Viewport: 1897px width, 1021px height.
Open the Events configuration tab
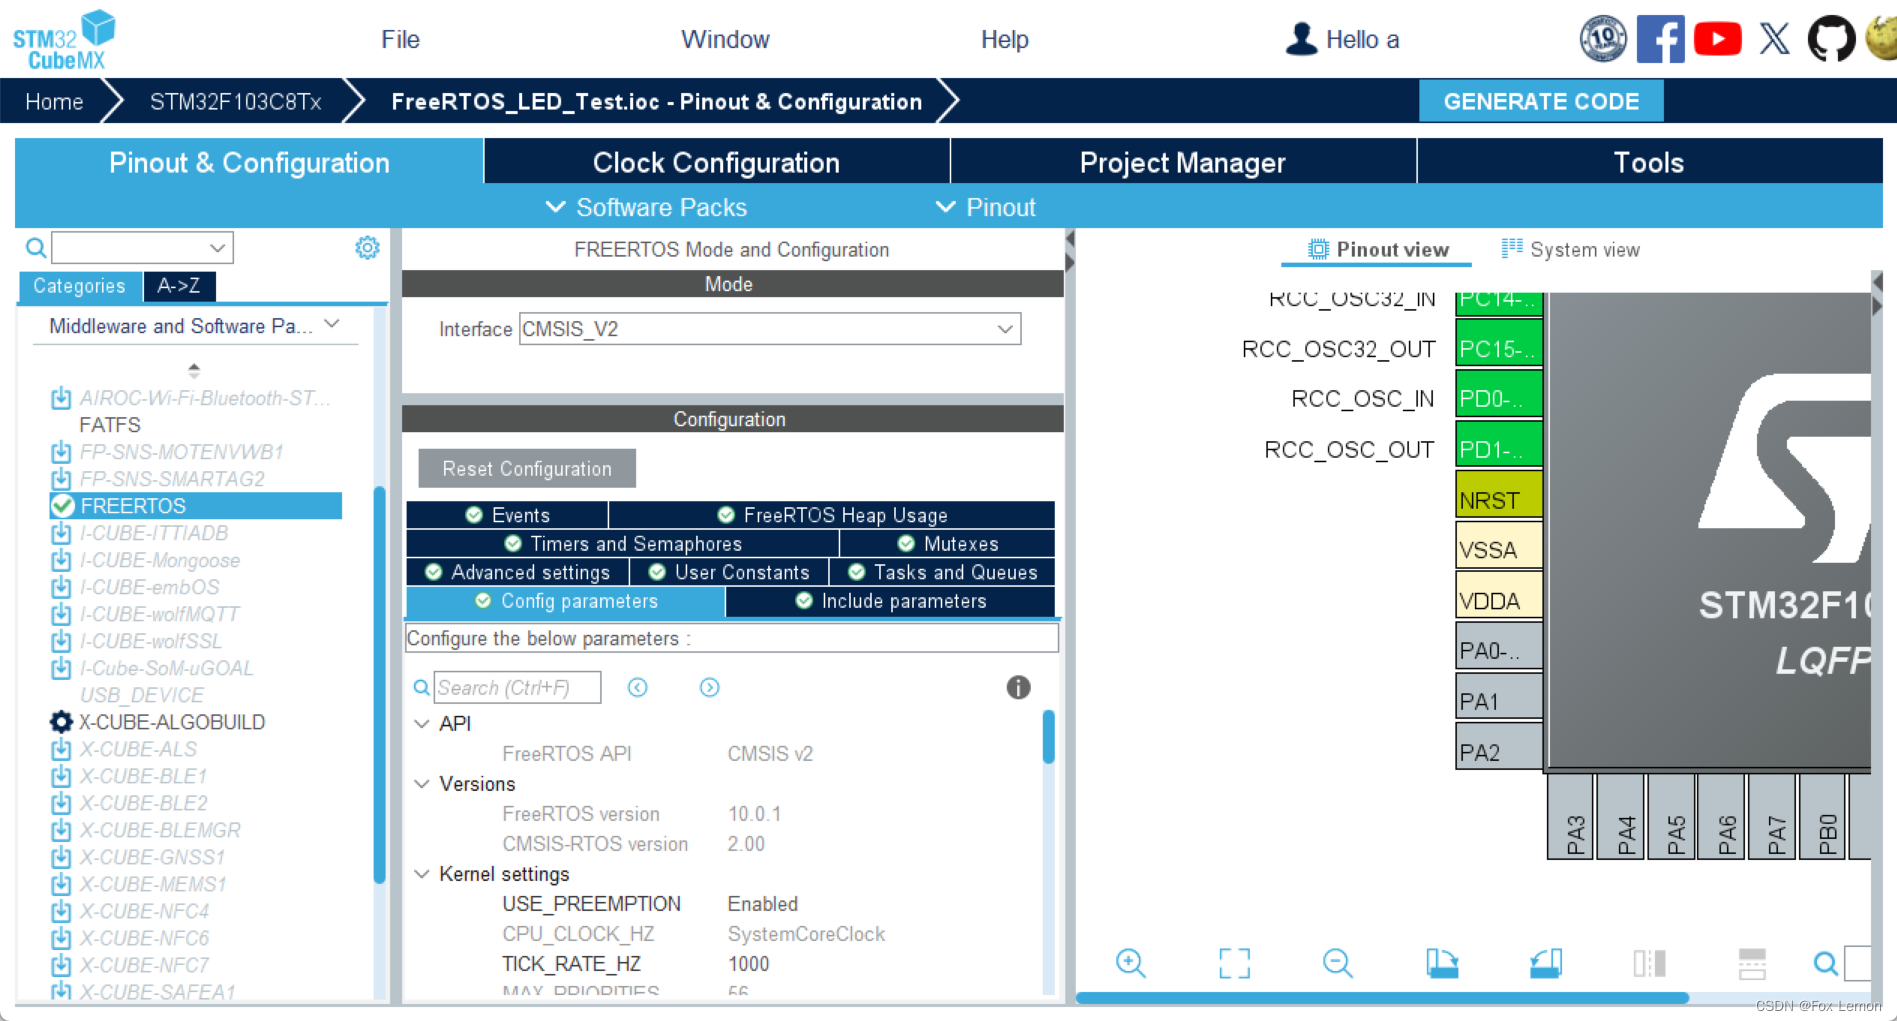[508, 515]
